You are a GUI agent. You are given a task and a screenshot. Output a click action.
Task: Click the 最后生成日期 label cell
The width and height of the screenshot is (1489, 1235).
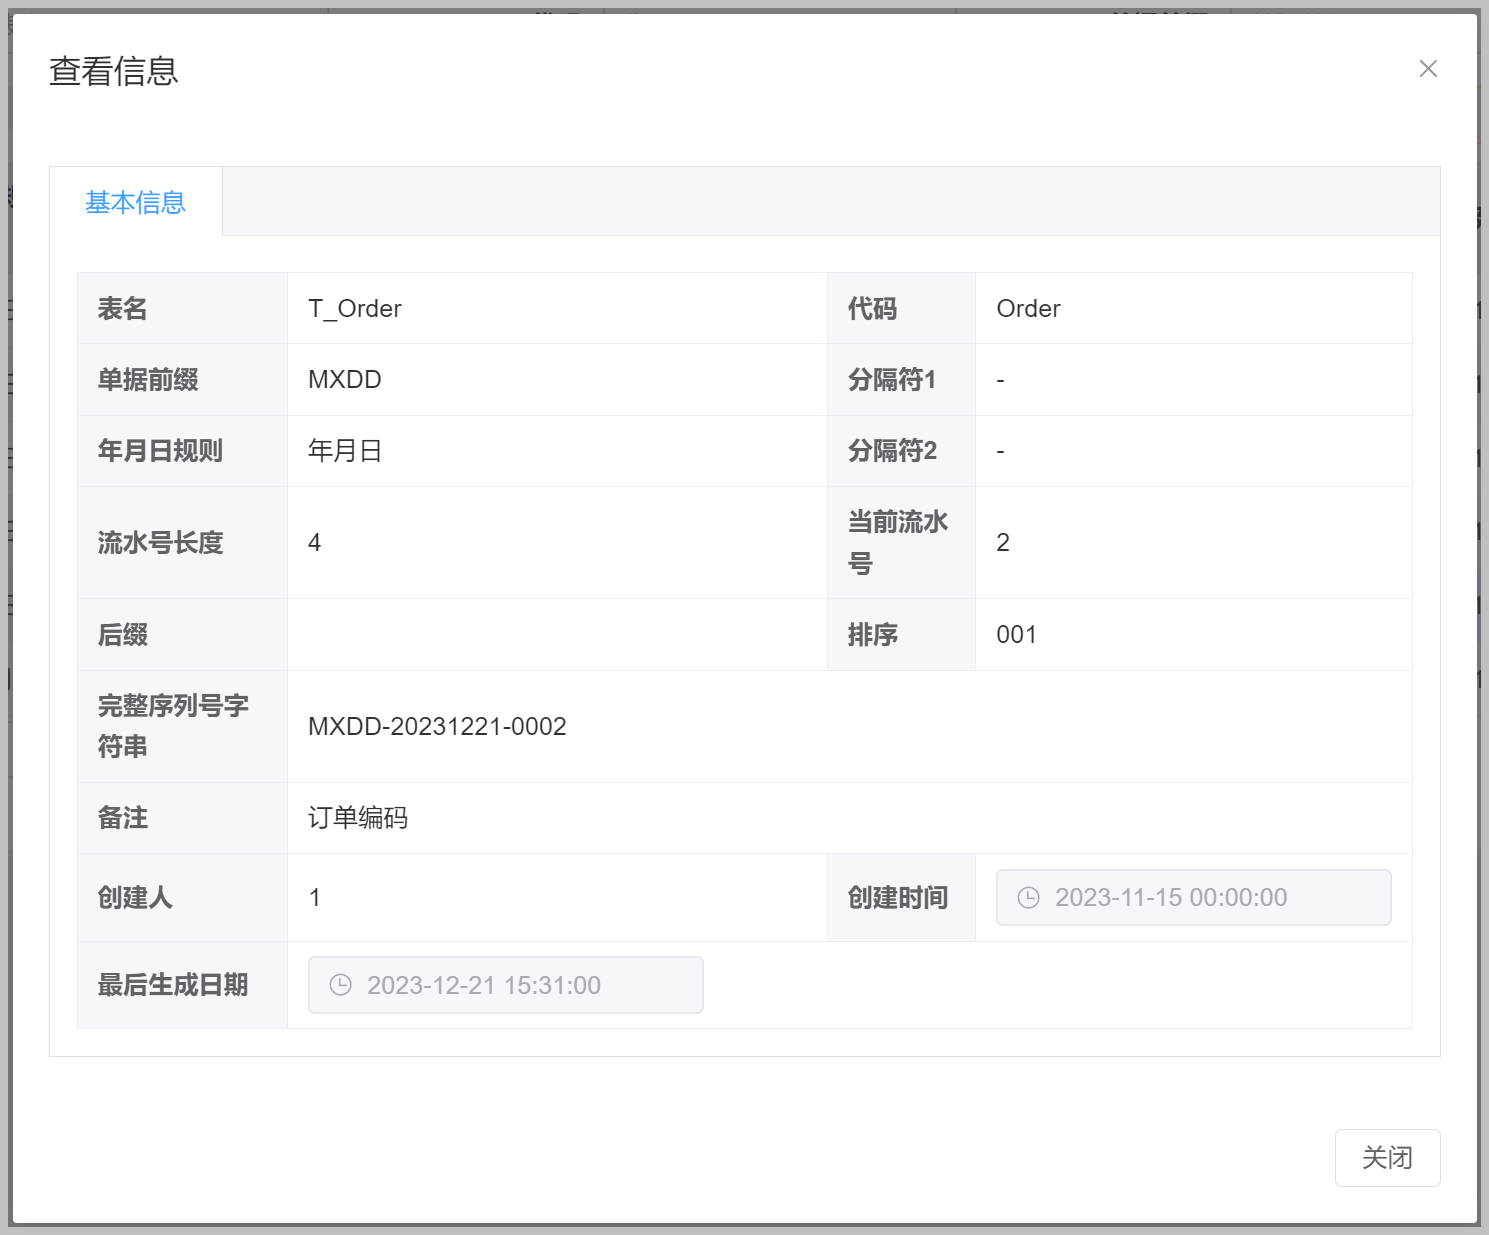click(182, 985)
